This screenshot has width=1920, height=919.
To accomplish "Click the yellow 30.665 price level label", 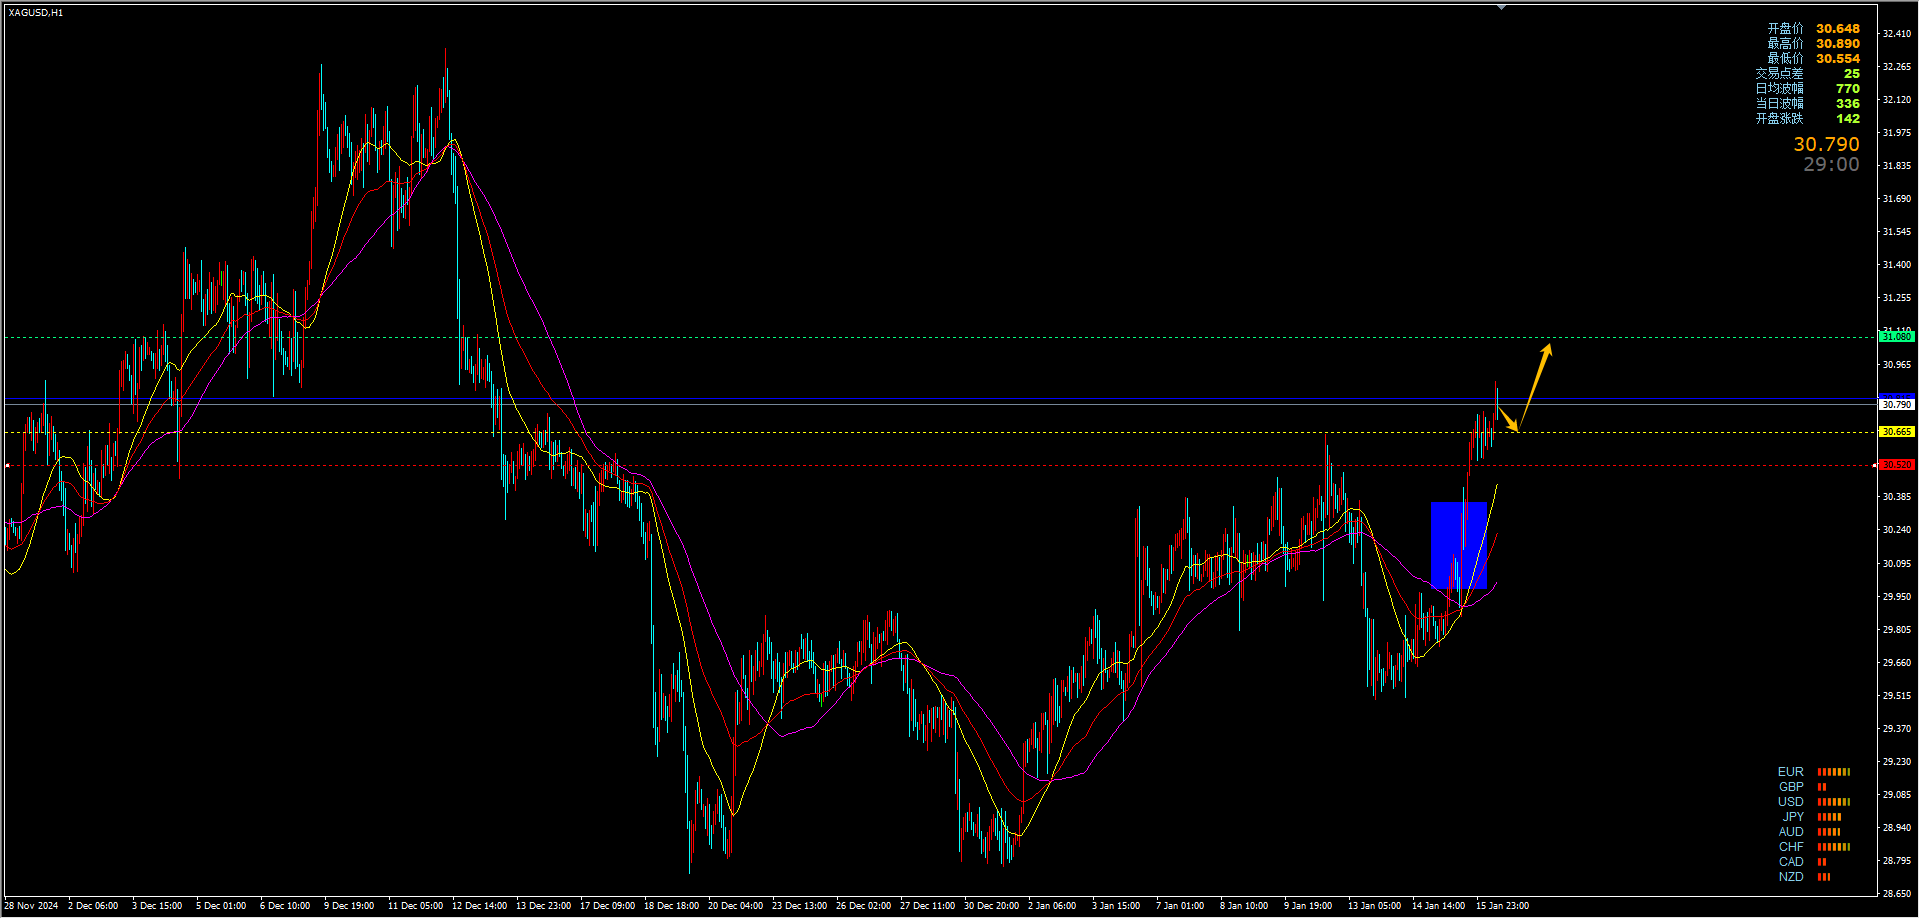I will click(x=1896, y=432).
